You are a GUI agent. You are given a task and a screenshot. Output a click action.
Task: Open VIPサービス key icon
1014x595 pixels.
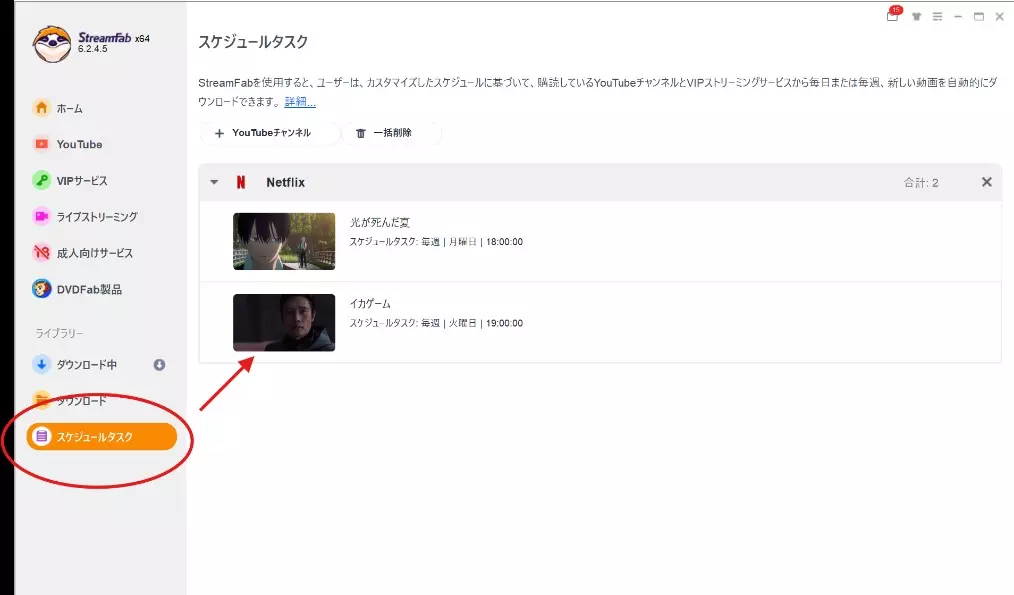point(41,180)
